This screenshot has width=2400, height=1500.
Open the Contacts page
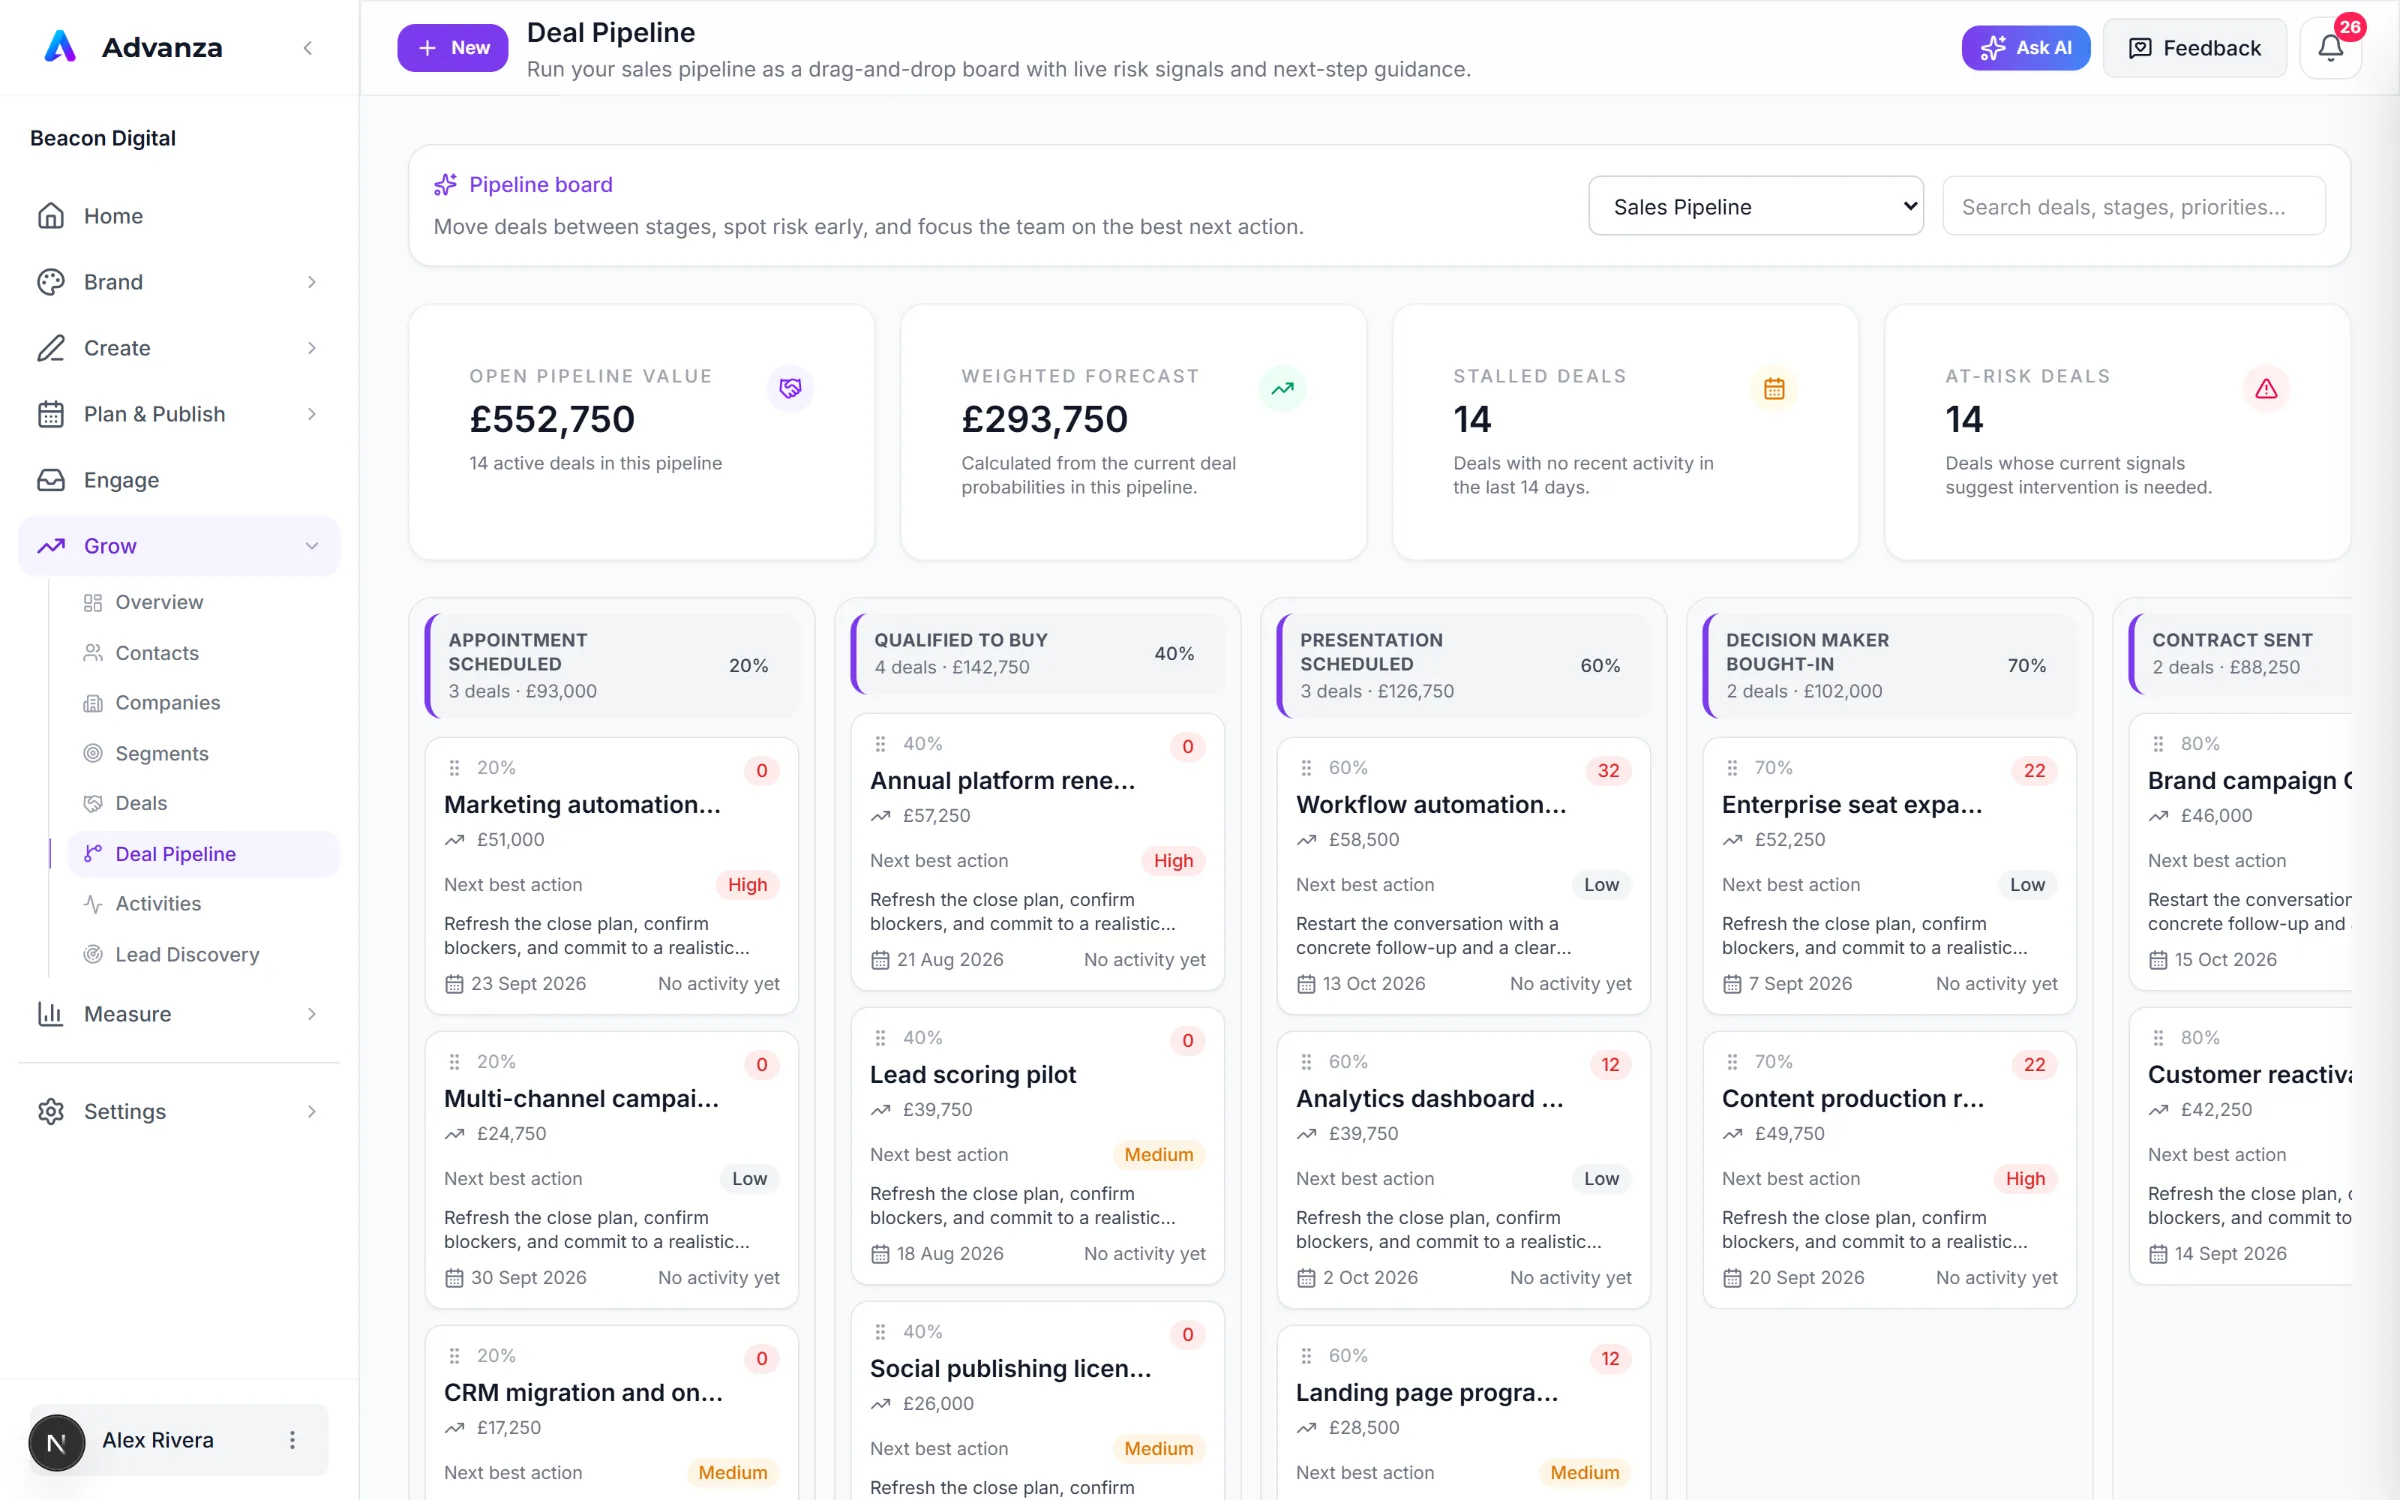[x=204, y=653]
